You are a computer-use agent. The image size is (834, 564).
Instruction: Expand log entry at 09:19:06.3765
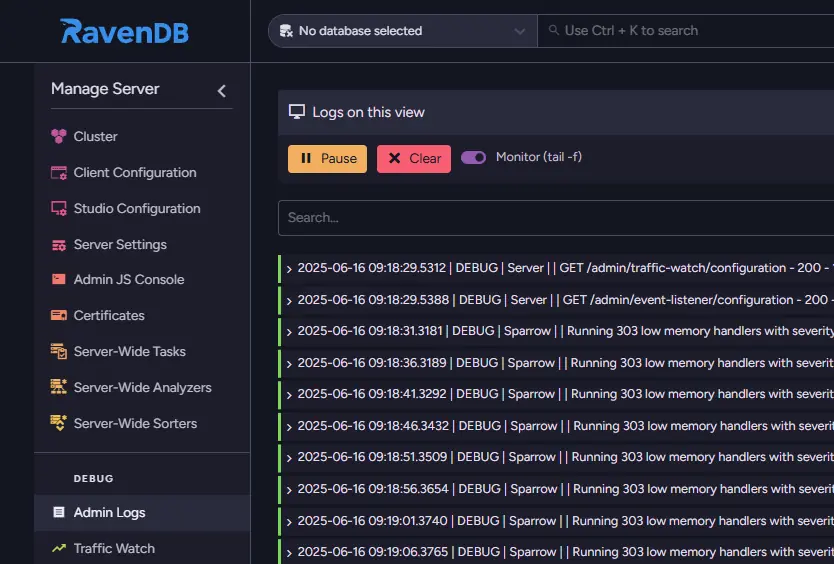click(289, 553)
